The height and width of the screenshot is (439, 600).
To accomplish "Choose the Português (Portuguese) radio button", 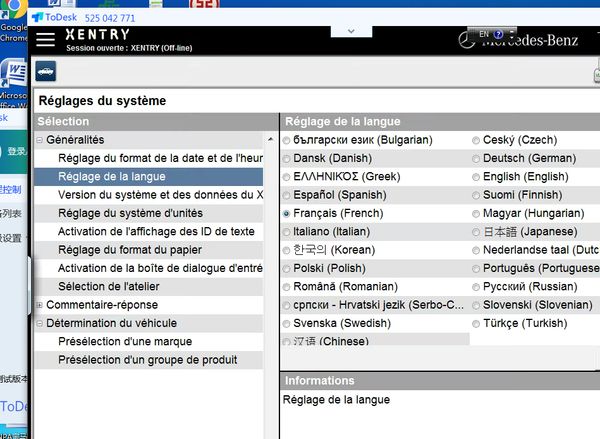I will pyautogui.click(x=476, y=269).
